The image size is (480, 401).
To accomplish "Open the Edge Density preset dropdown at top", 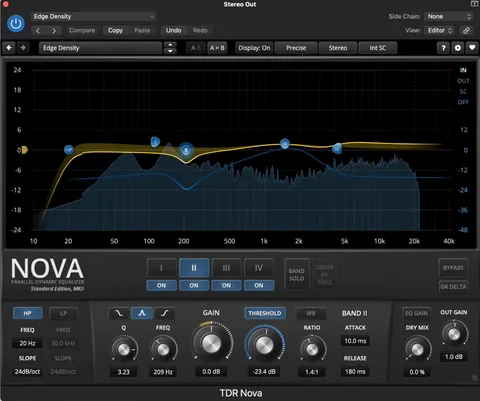I will tap(94, 16).
